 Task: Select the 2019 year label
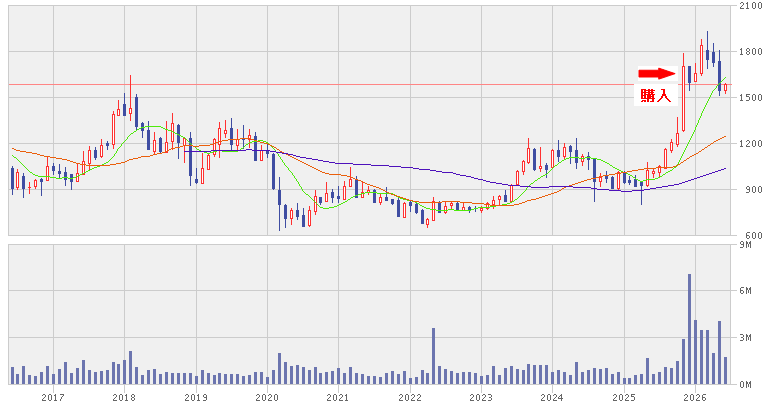196,397
